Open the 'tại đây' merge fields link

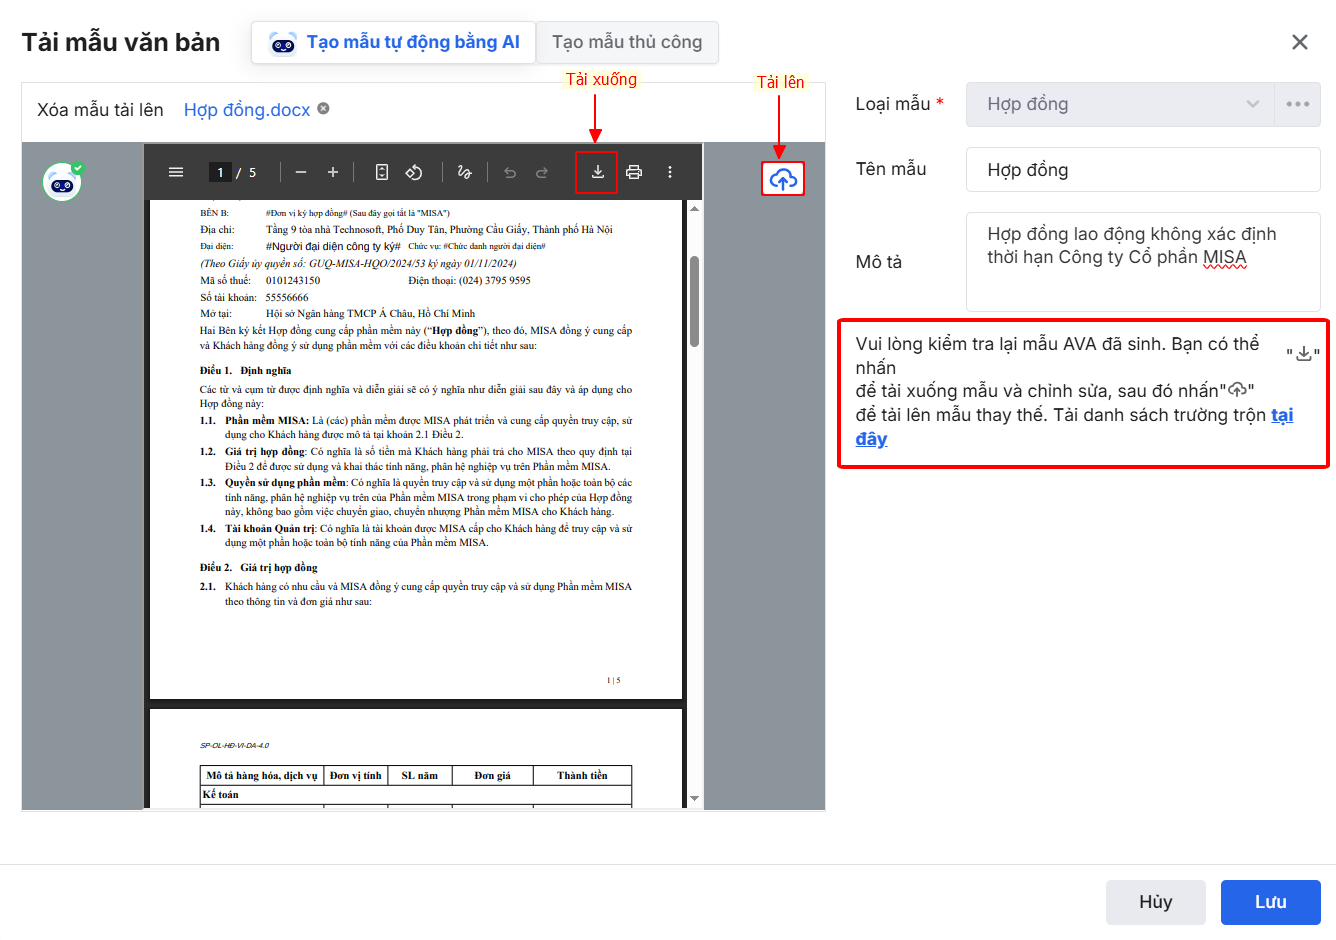coord(1281,415)
